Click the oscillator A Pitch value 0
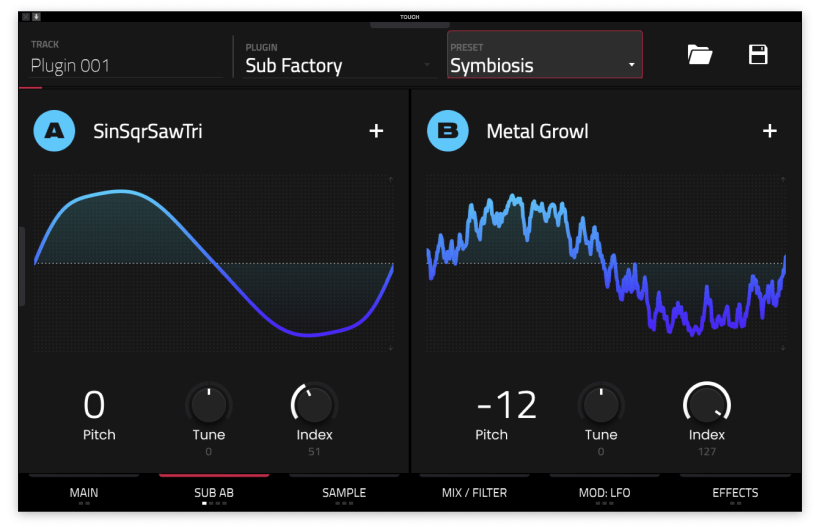 (94, 405)
